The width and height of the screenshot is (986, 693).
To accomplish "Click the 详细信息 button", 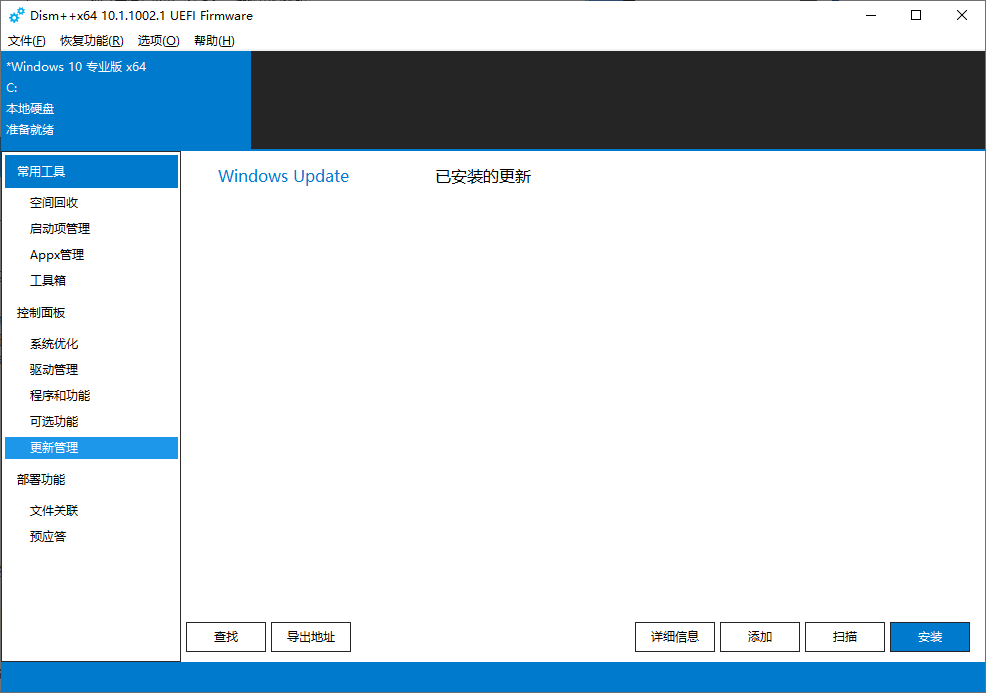I will coord(675,637).
